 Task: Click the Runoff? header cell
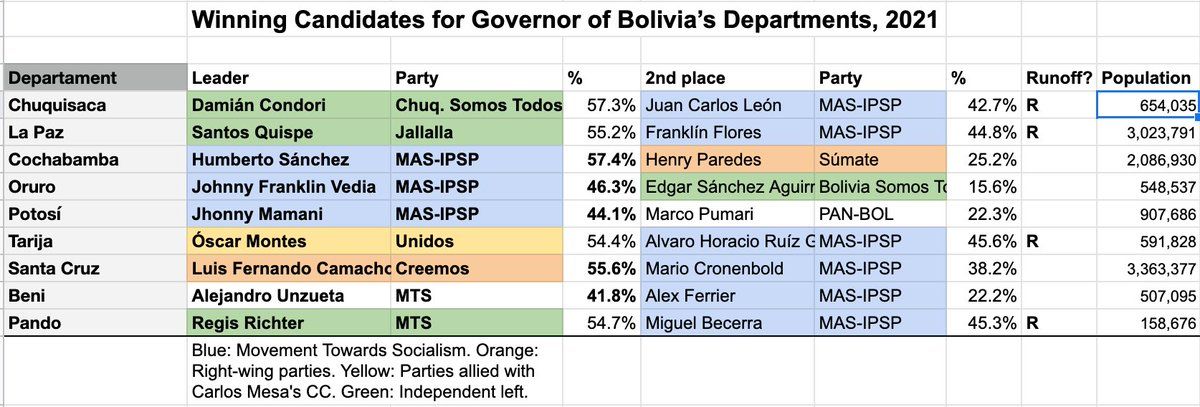[1059, 78]
